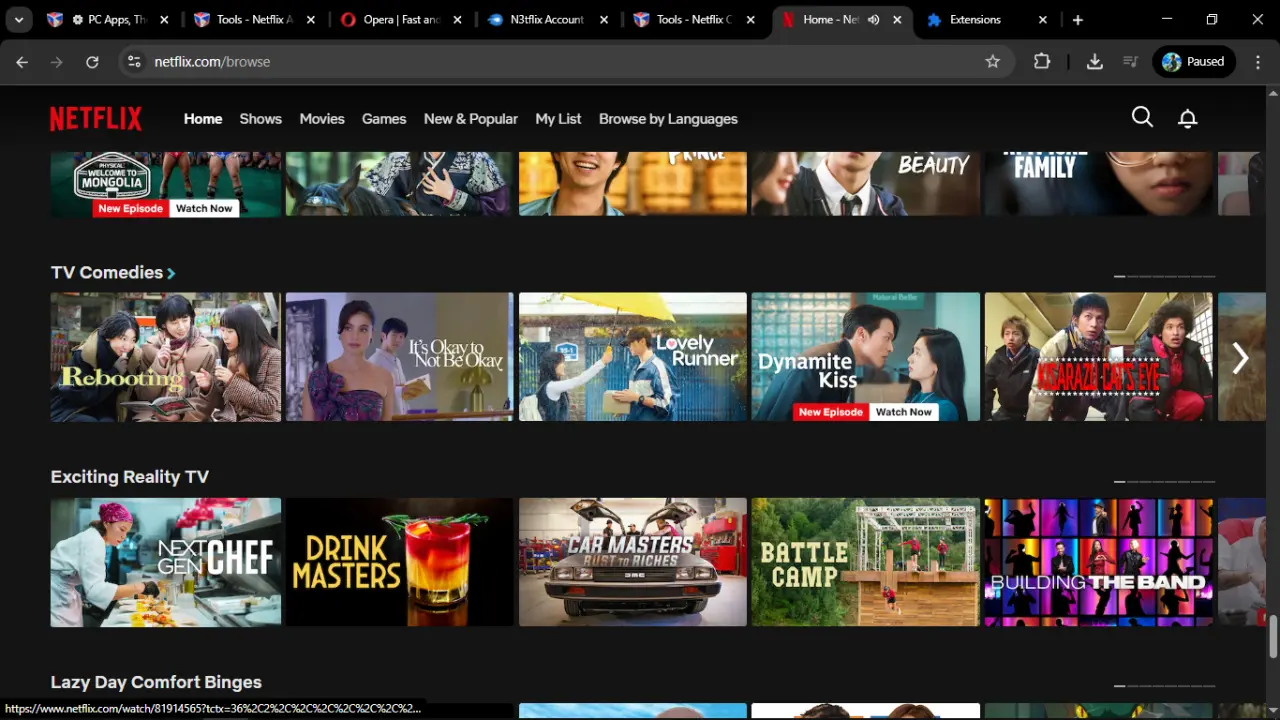
Task: Expand TV Comedies chevron arrow
Action: click(x=171, y=273)
